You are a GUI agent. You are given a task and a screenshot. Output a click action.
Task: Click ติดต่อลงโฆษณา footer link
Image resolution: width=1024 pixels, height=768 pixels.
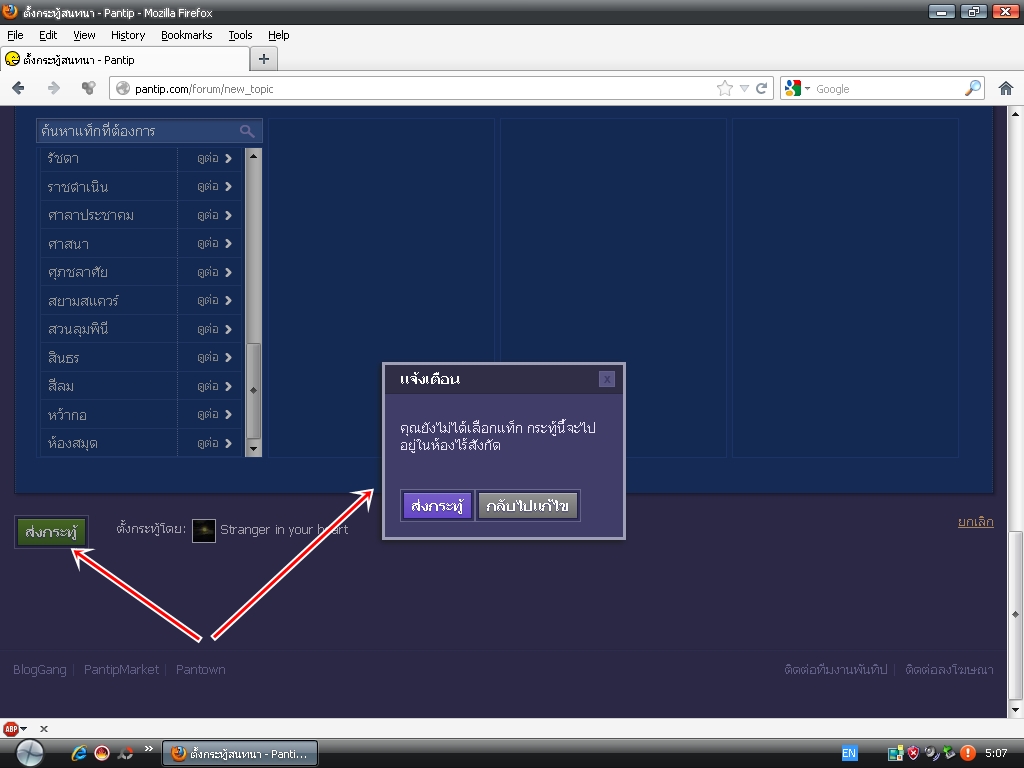(x=950, y=669)
